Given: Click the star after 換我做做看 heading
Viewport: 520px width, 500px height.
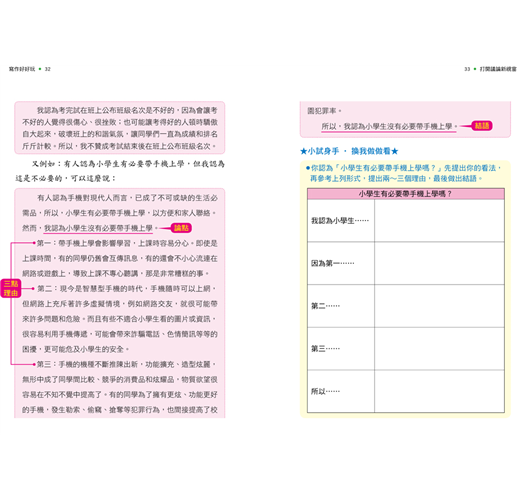Looking at the screenshot, I should pos(395,151).
